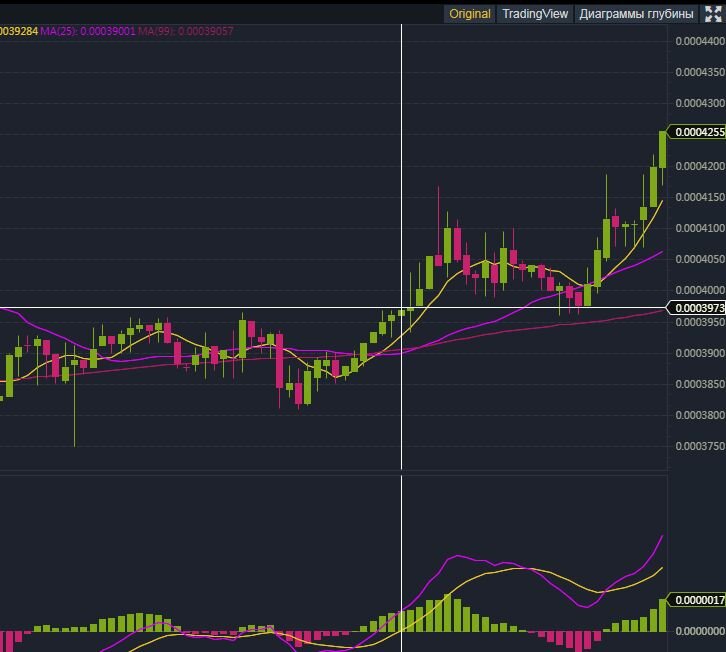726x652 pixels.
Task: Click the 0.0004000 price axis label
Action: [700, 290]
